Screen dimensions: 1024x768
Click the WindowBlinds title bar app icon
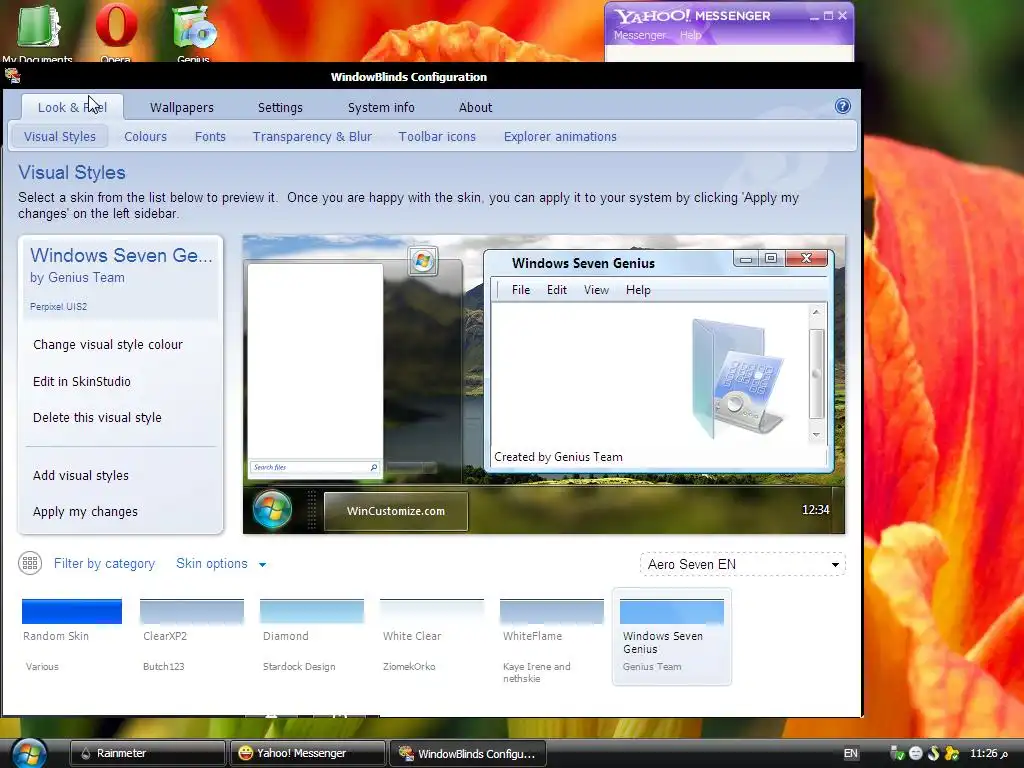coord(12,76)
